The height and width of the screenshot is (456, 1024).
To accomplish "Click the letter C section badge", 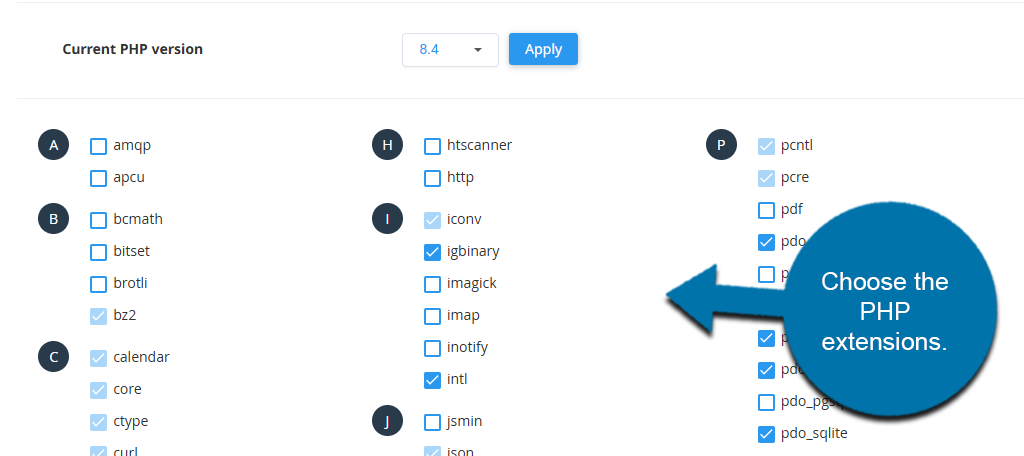I will (x=53, y=357).
